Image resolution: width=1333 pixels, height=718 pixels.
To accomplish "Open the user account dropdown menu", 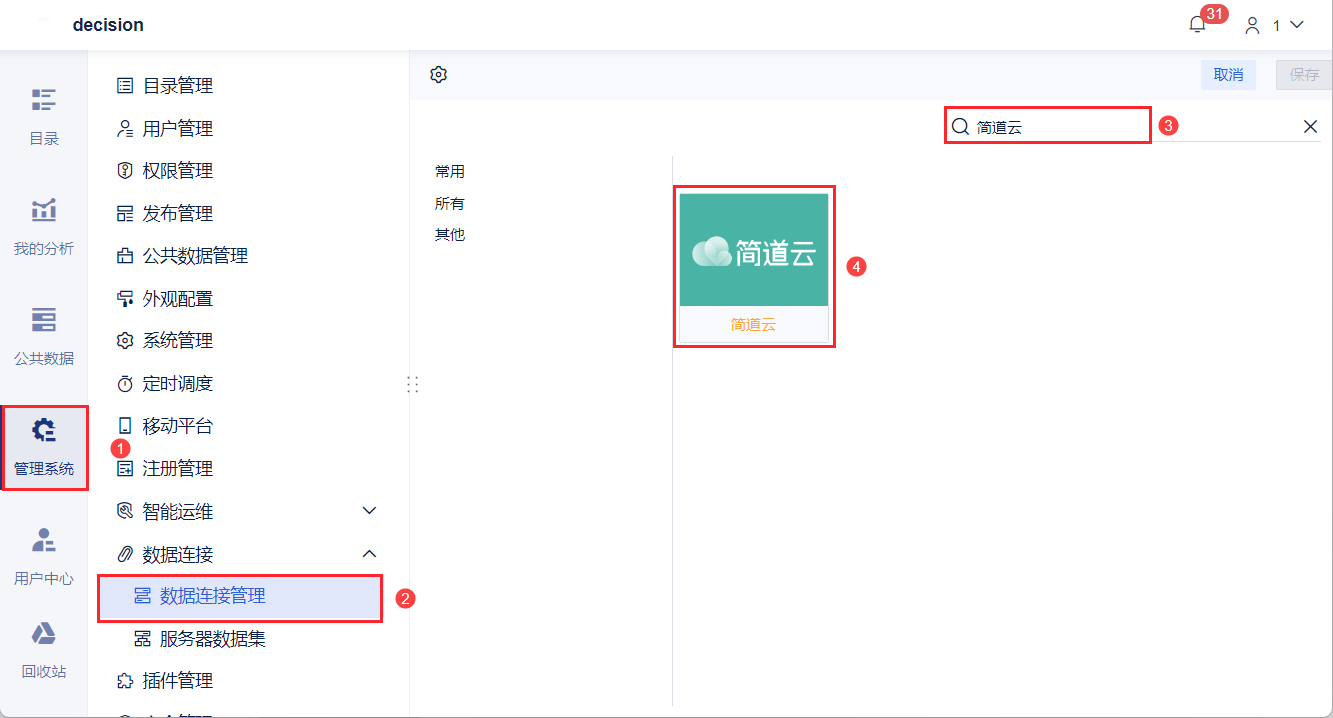I will click(x=1274, y=25).
